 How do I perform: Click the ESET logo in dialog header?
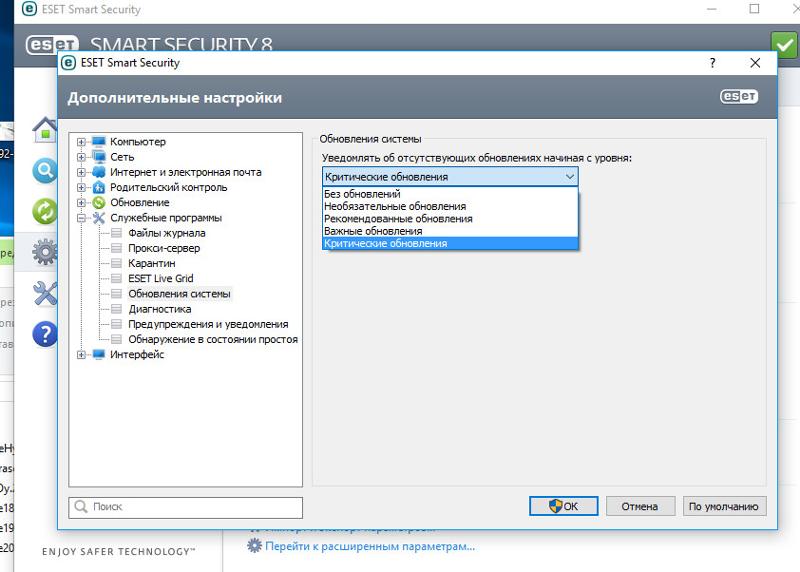coord(739,96)
